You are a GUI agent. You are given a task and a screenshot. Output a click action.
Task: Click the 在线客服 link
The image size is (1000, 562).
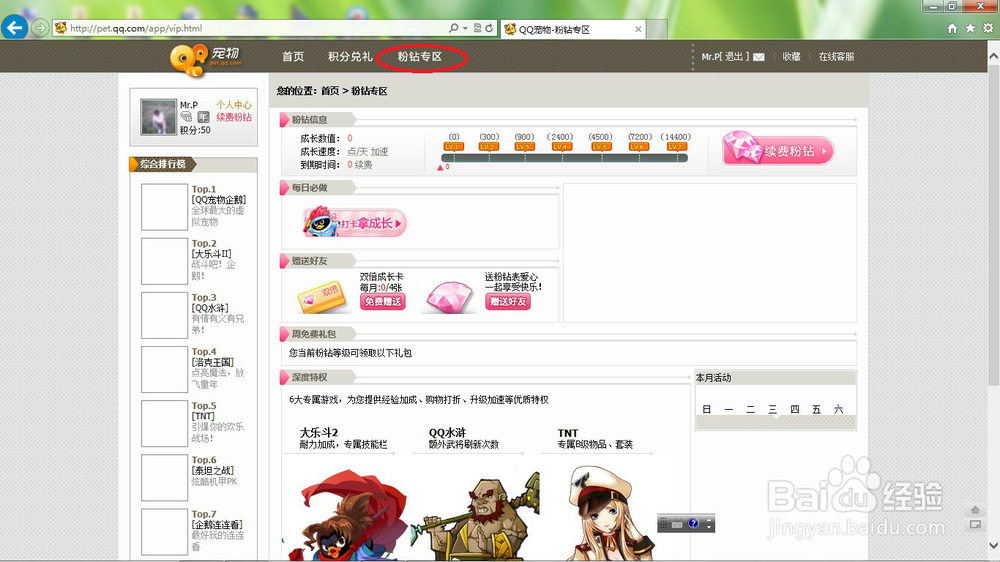[836, 57]
